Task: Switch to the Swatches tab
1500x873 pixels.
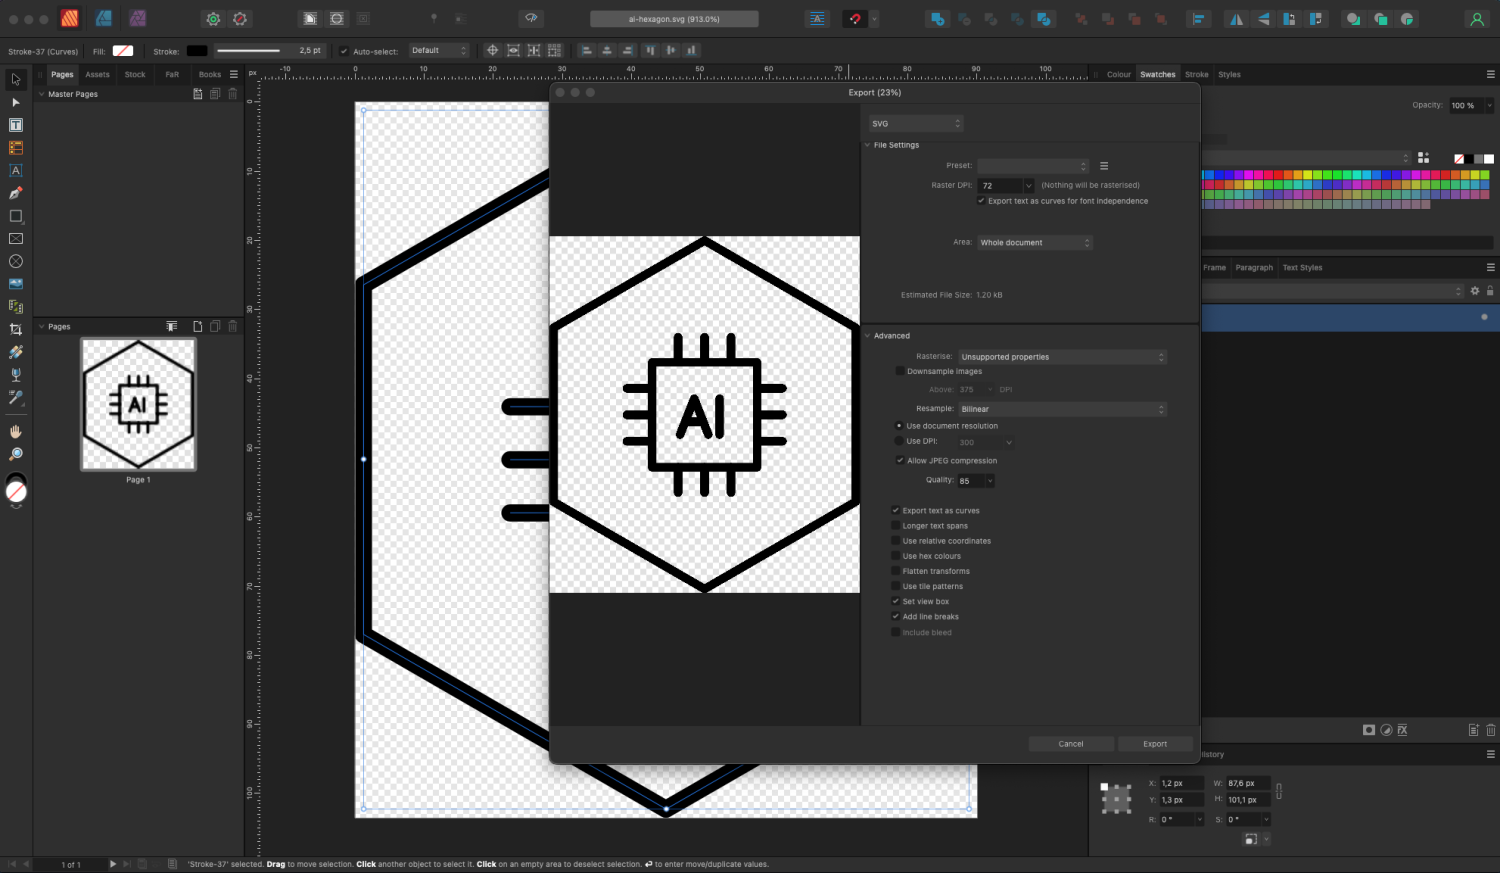Action: pos(1157,74)
